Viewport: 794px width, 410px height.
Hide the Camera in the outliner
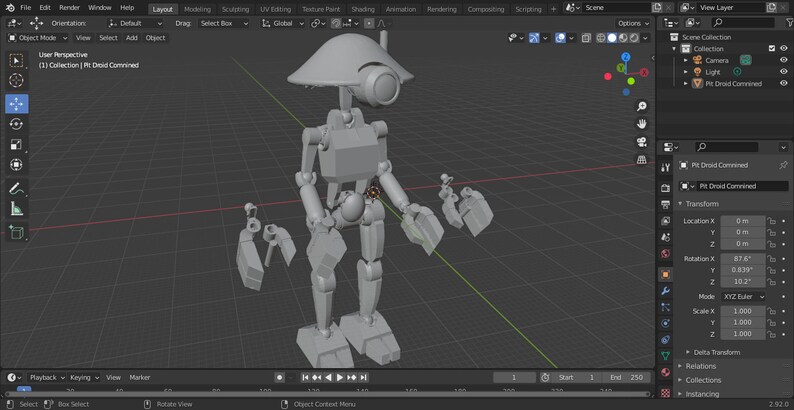[x=783, y=60]
